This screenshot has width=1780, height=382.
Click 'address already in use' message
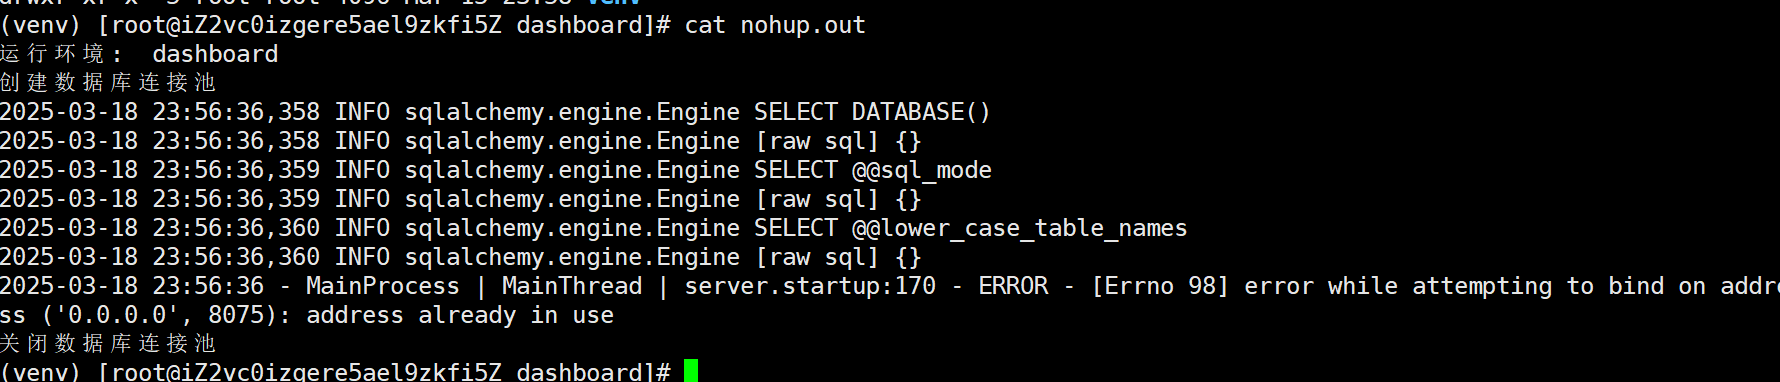460,315
